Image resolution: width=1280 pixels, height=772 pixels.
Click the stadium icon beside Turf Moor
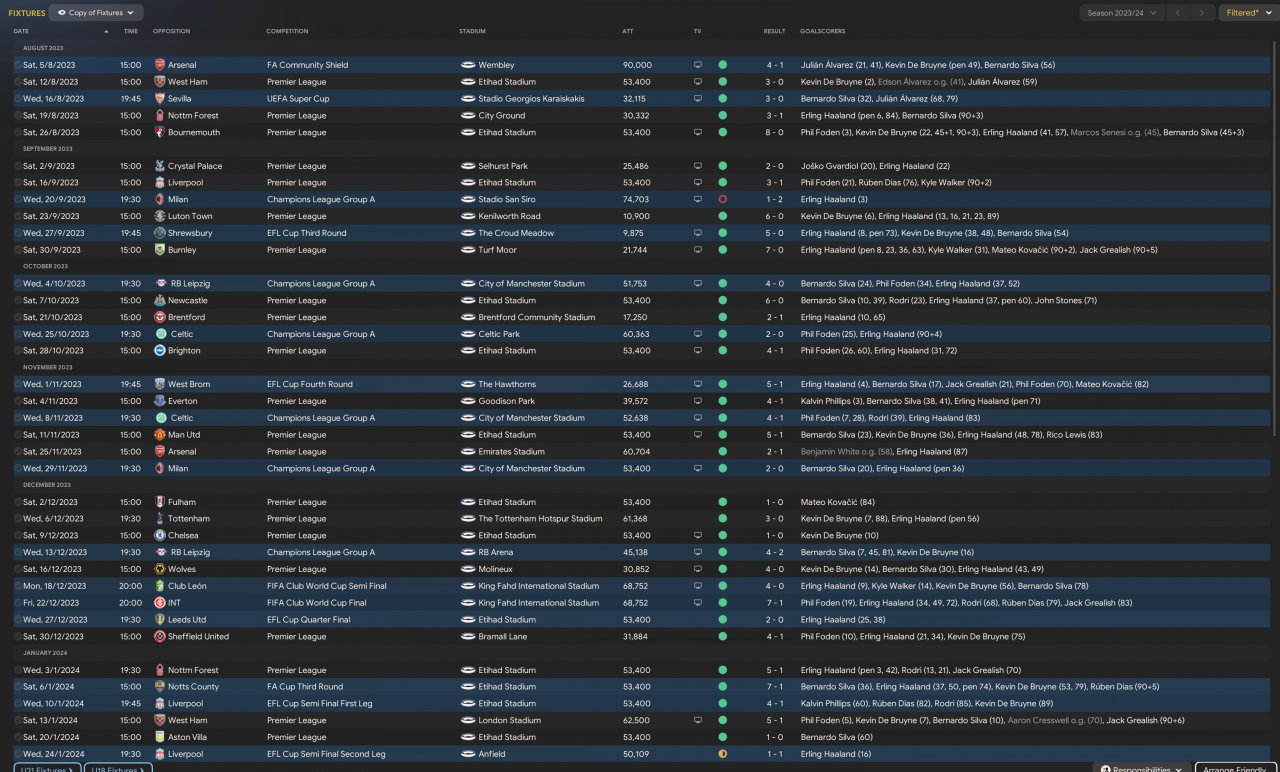(467, 250)
